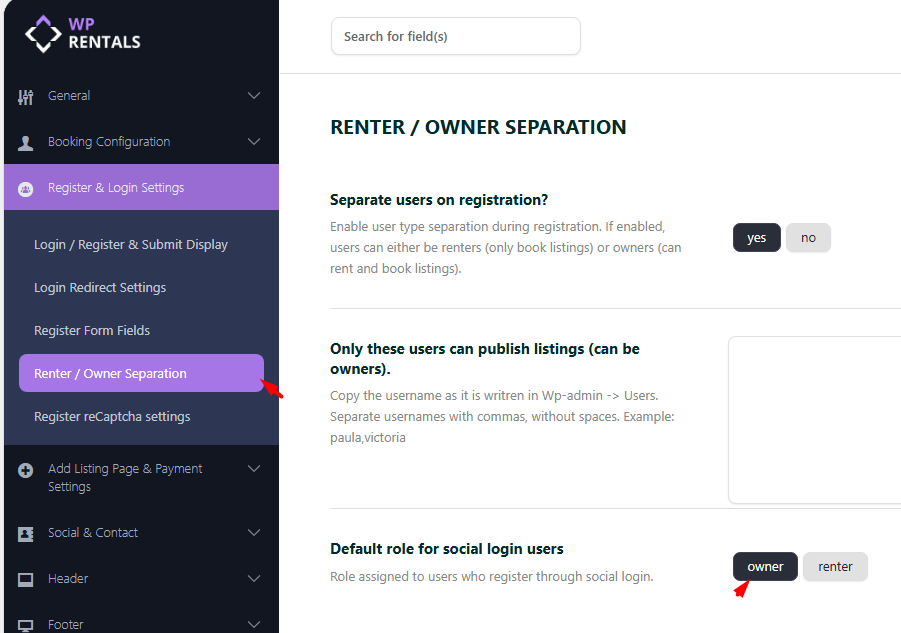Select renter as default social role
The image size is (901, 633).
[835, 567]
